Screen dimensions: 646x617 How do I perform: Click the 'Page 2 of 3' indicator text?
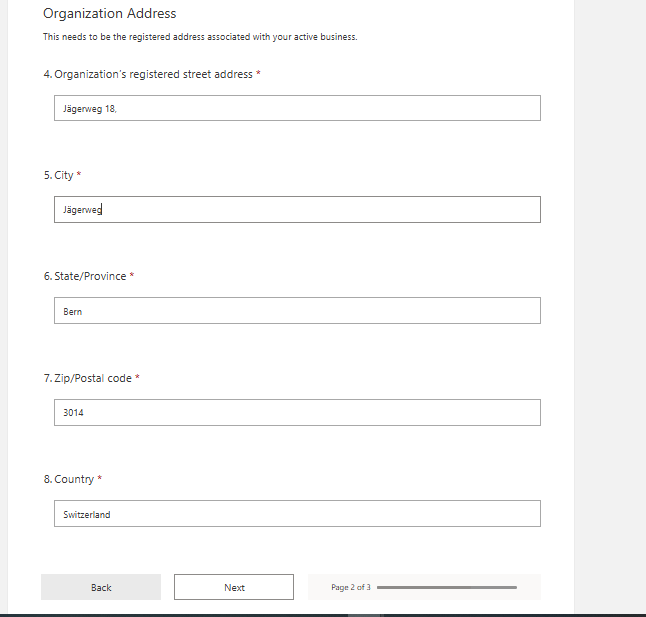coord(350,587)
